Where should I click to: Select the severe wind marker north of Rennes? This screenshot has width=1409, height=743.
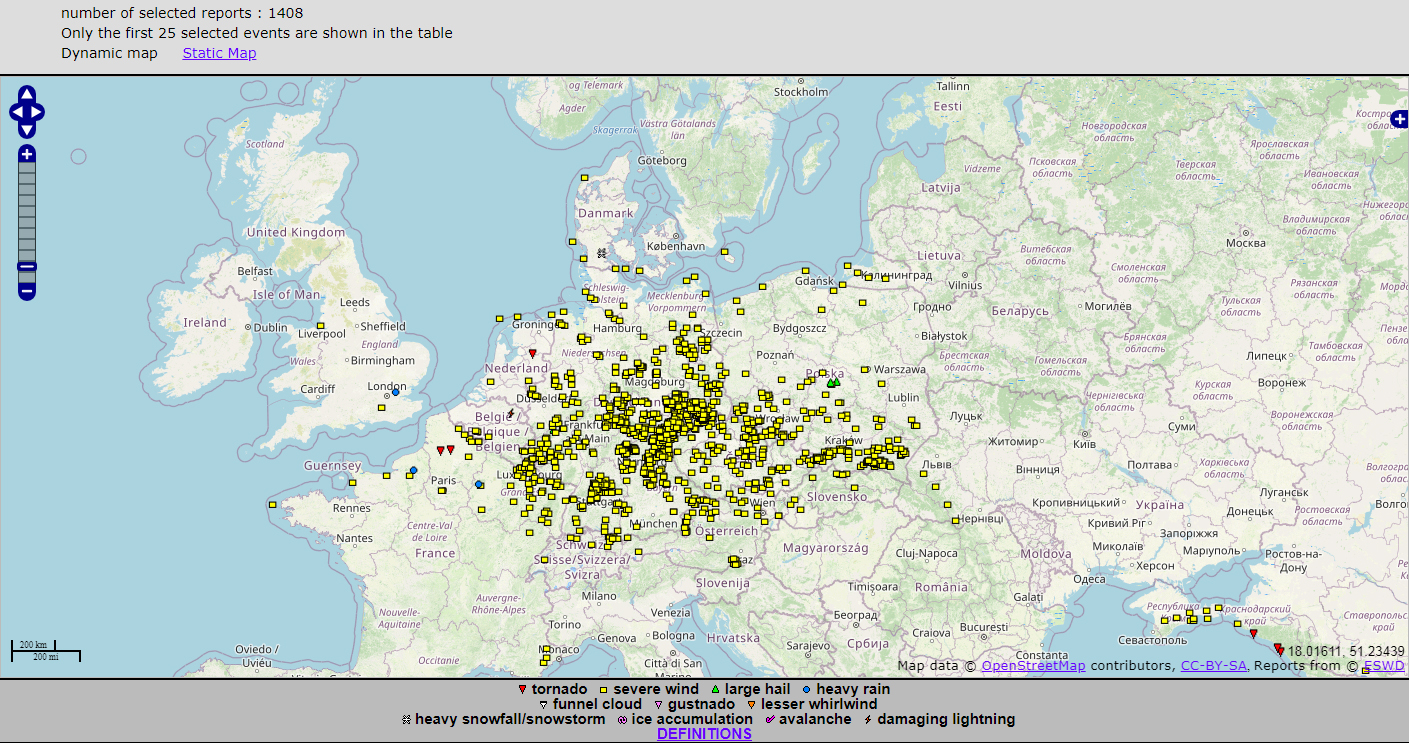pos(353,482)
